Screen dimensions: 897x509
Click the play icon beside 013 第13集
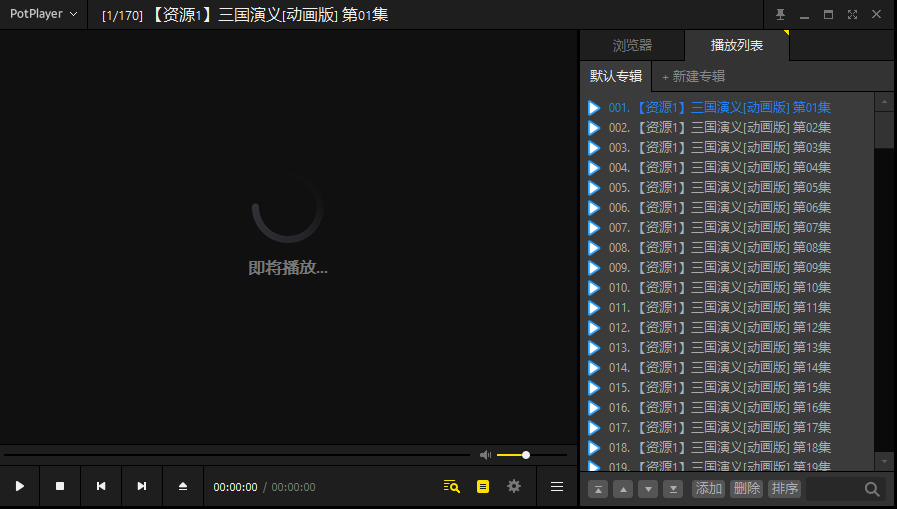tap(594, 348)
